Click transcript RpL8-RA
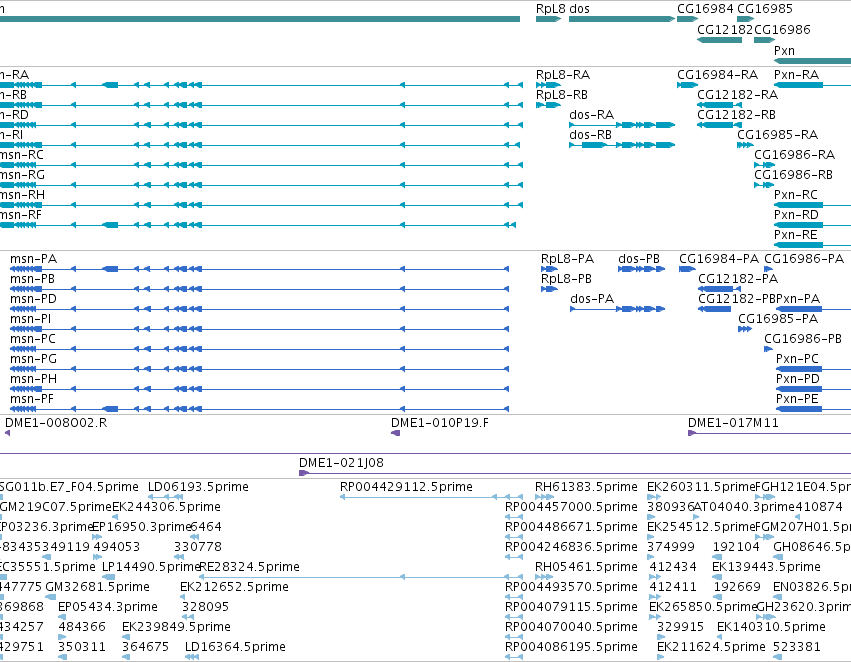The height and width of the screenshot is (662, 851). point(563,75)
